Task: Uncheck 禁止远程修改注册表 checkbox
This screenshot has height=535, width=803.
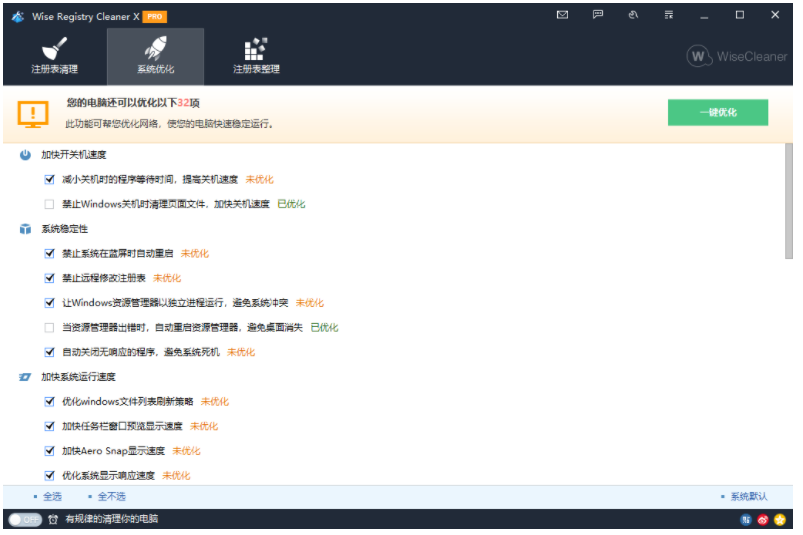Action: (x=50, y=278)
